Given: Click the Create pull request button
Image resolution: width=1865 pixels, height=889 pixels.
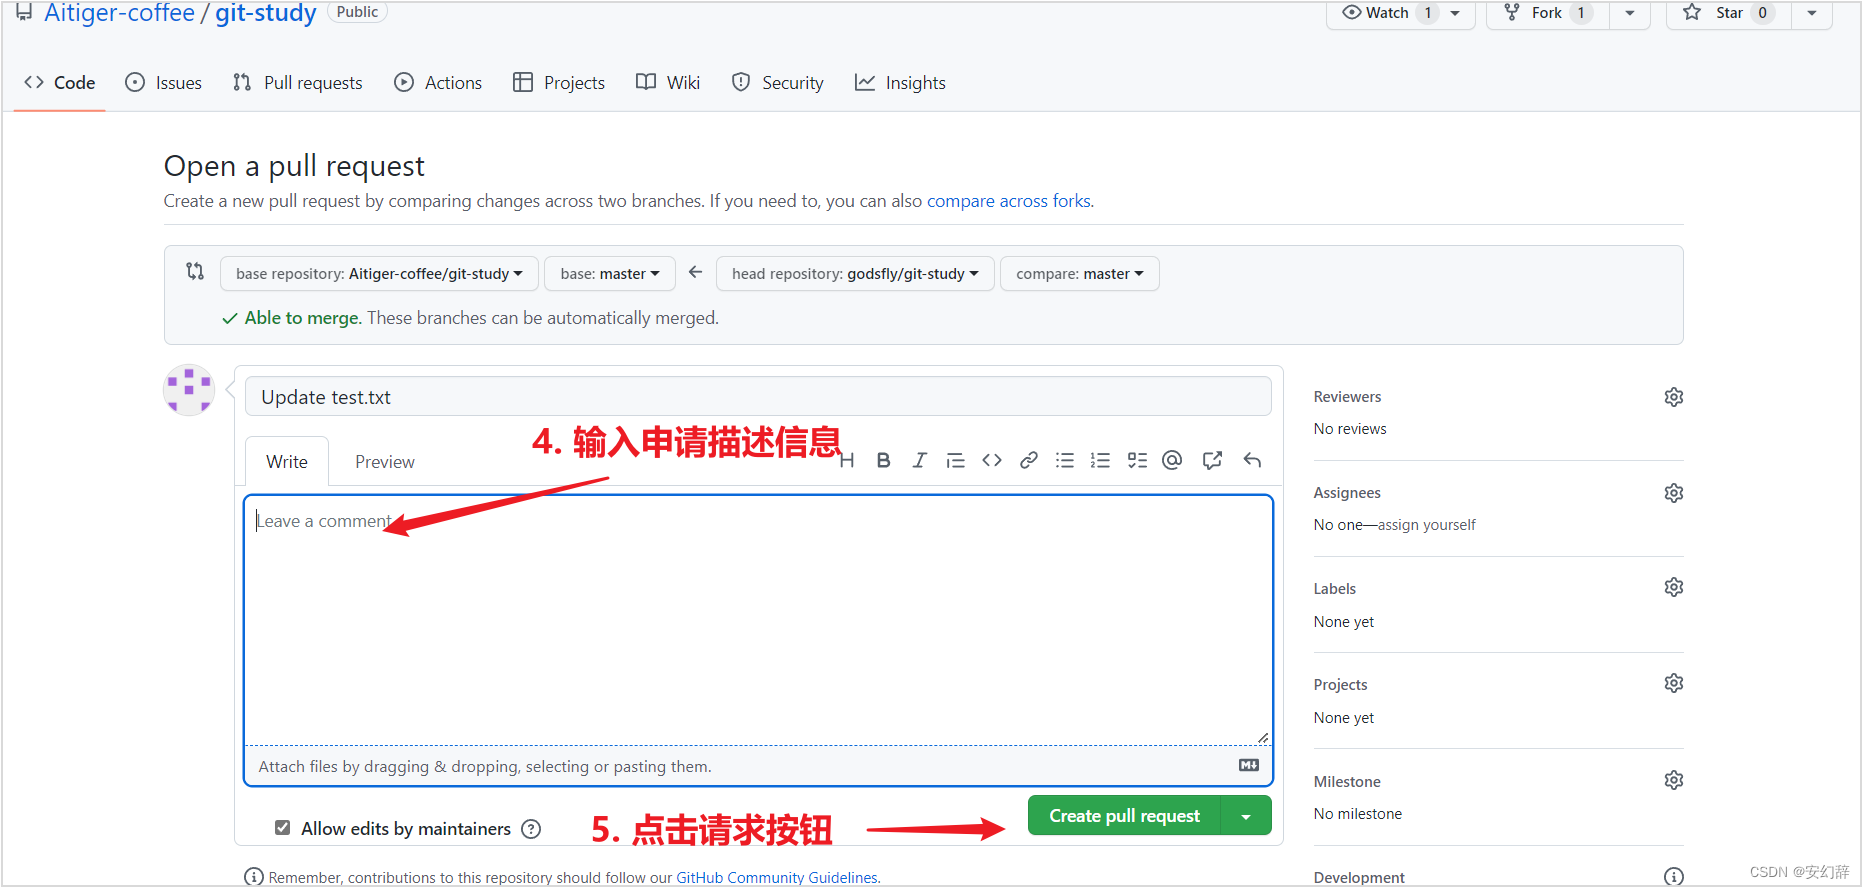Looking at the screenshot, I should click(1124, 816).
